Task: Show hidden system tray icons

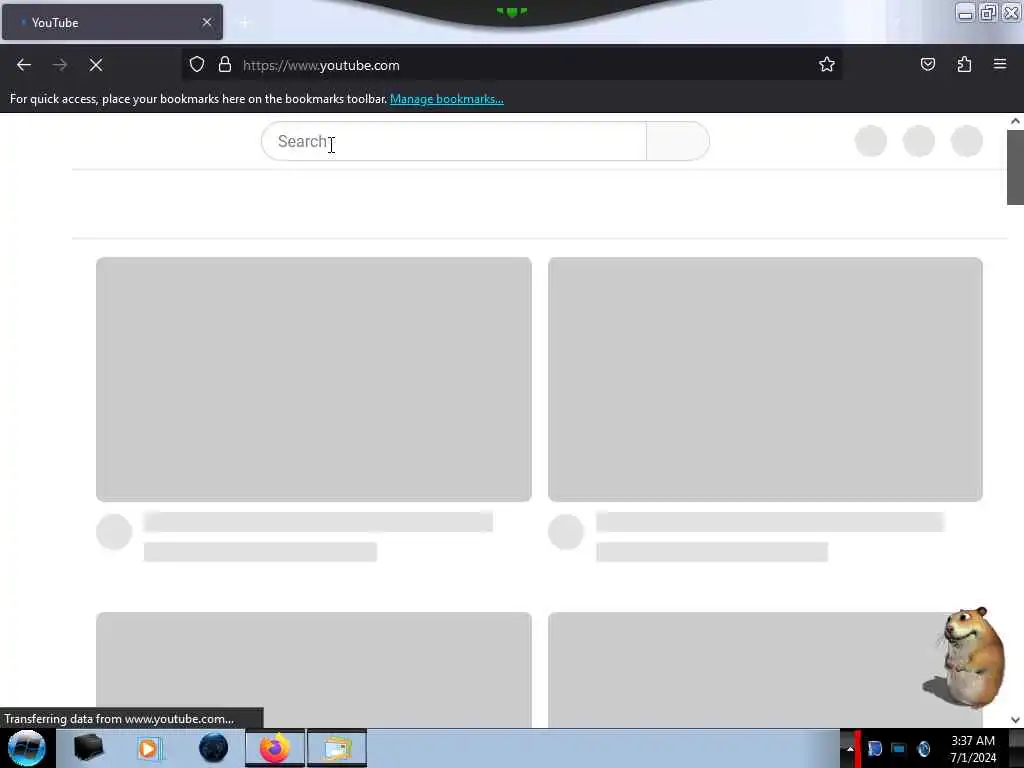Action: coord(850,748)
